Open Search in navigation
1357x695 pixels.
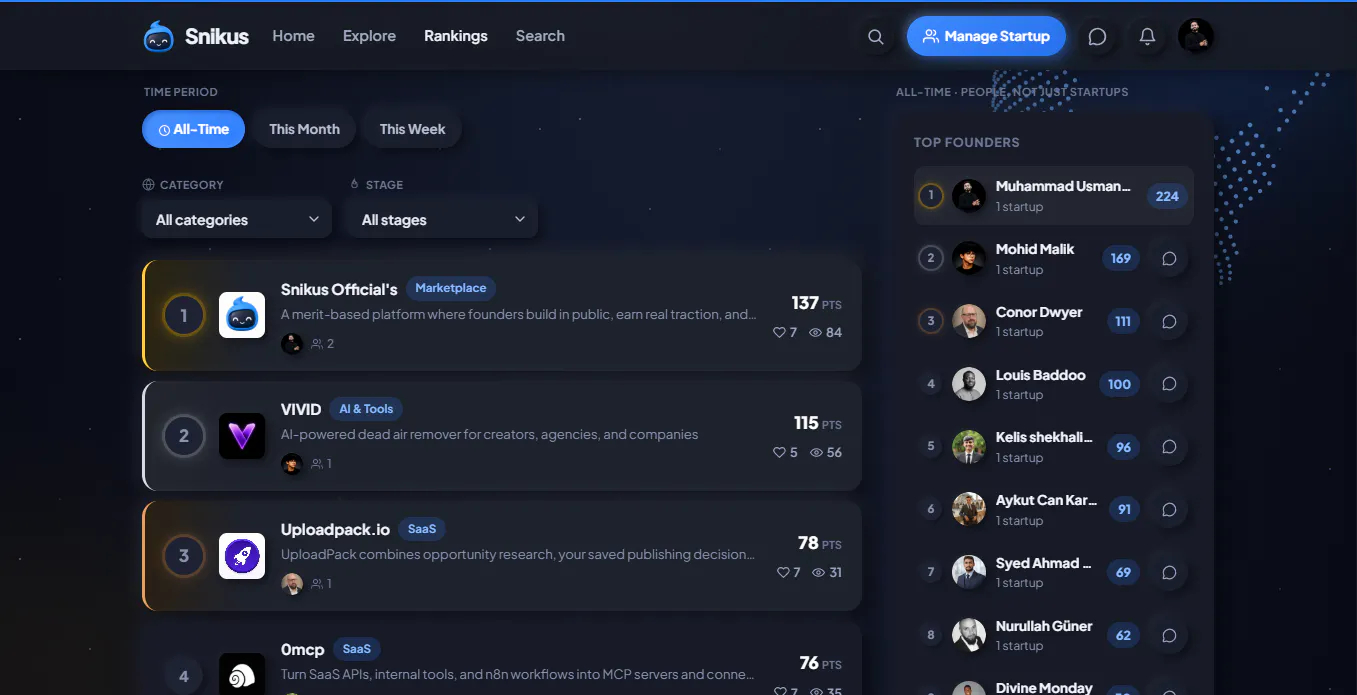[540, 36]
